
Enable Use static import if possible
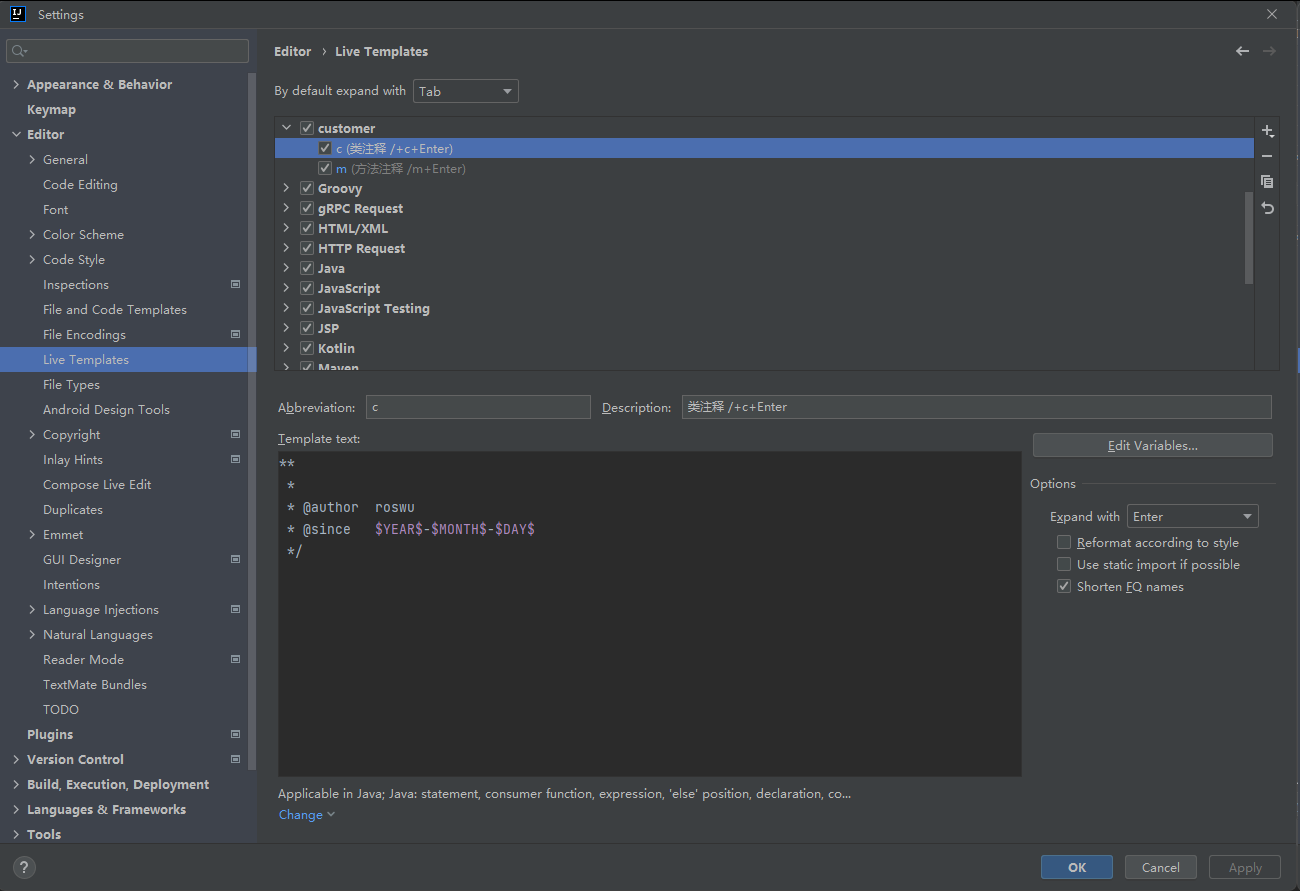[1064, 564]
